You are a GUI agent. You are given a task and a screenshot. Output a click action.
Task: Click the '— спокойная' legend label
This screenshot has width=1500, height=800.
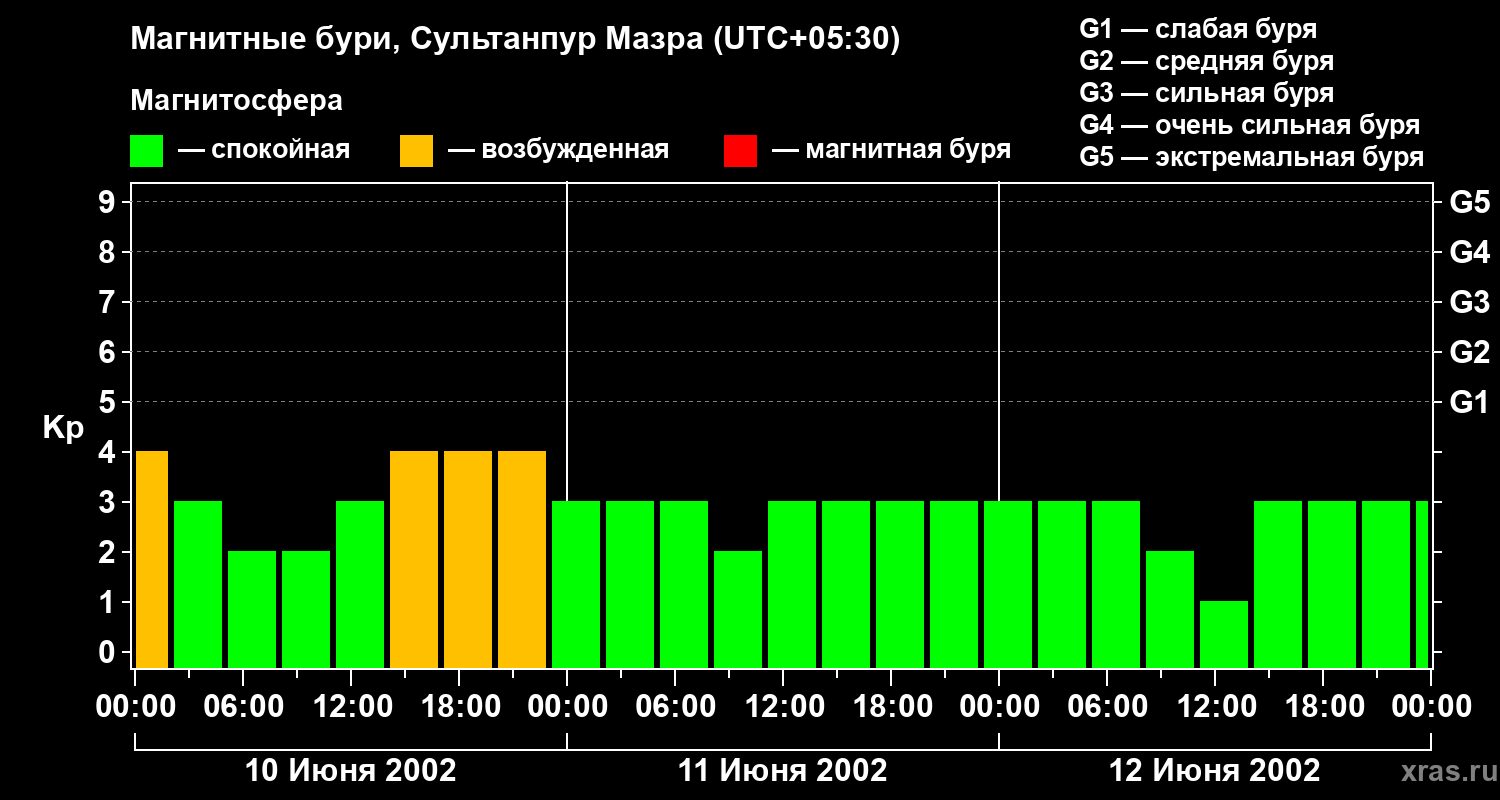point(264,151)
